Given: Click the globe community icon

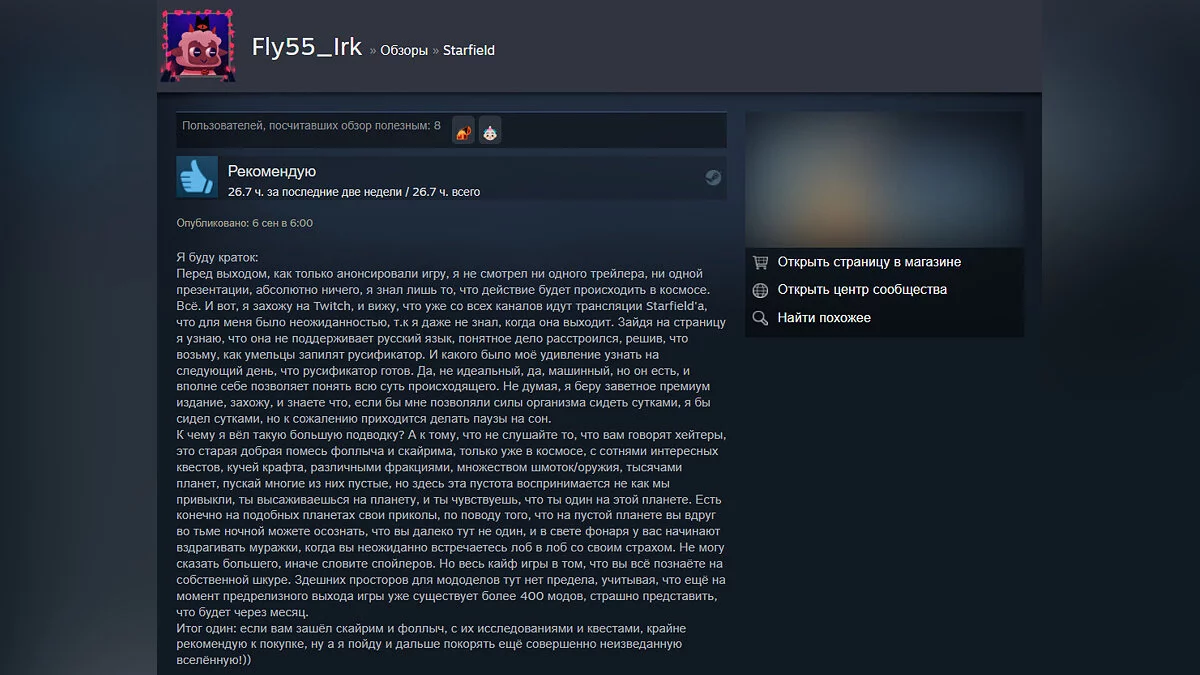Looking at the screenshot, I should pyautogui.click(x=760, y=290).
